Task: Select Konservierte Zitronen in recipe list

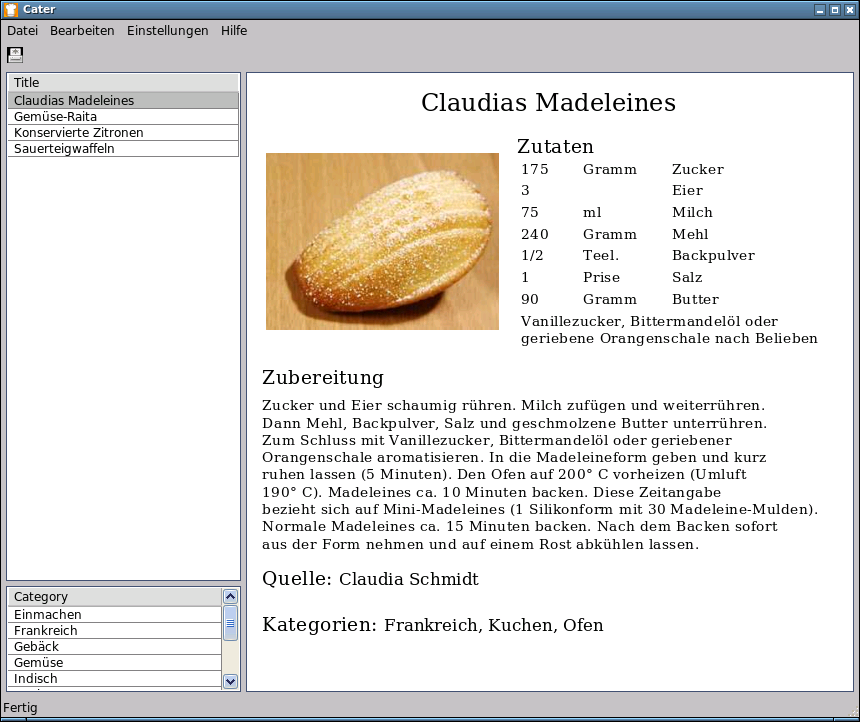Action: (x=78, y=133)
